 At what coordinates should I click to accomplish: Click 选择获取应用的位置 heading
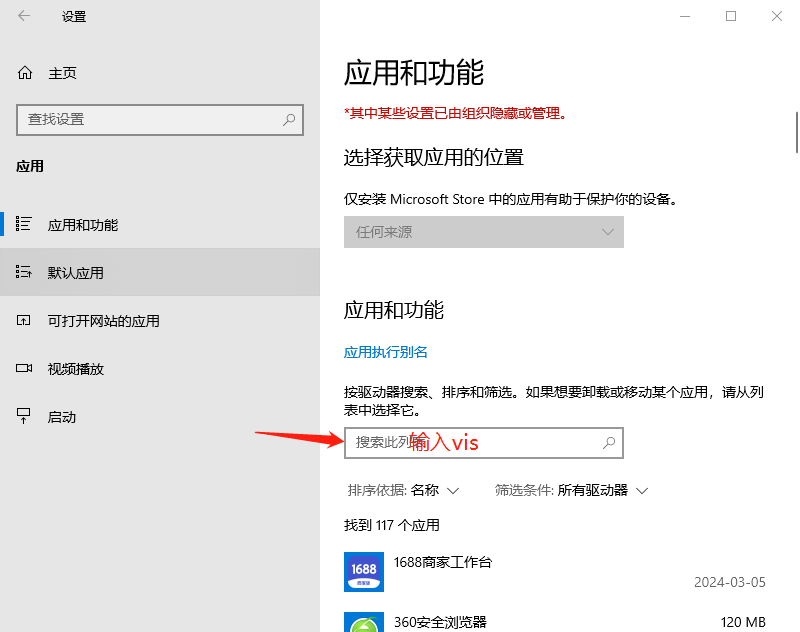click(x=434, y=157)
